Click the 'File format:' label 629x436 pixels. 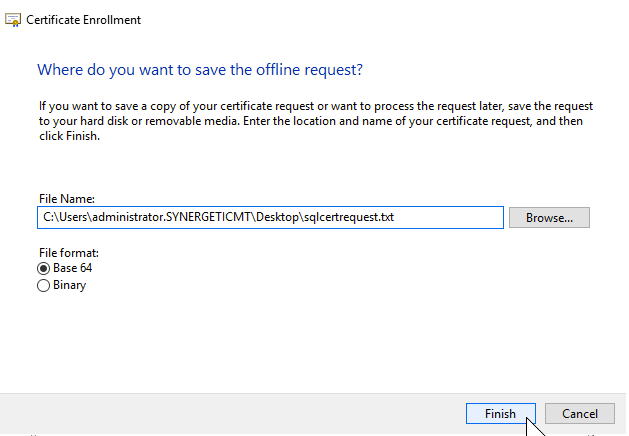click(x=69, y=253)
